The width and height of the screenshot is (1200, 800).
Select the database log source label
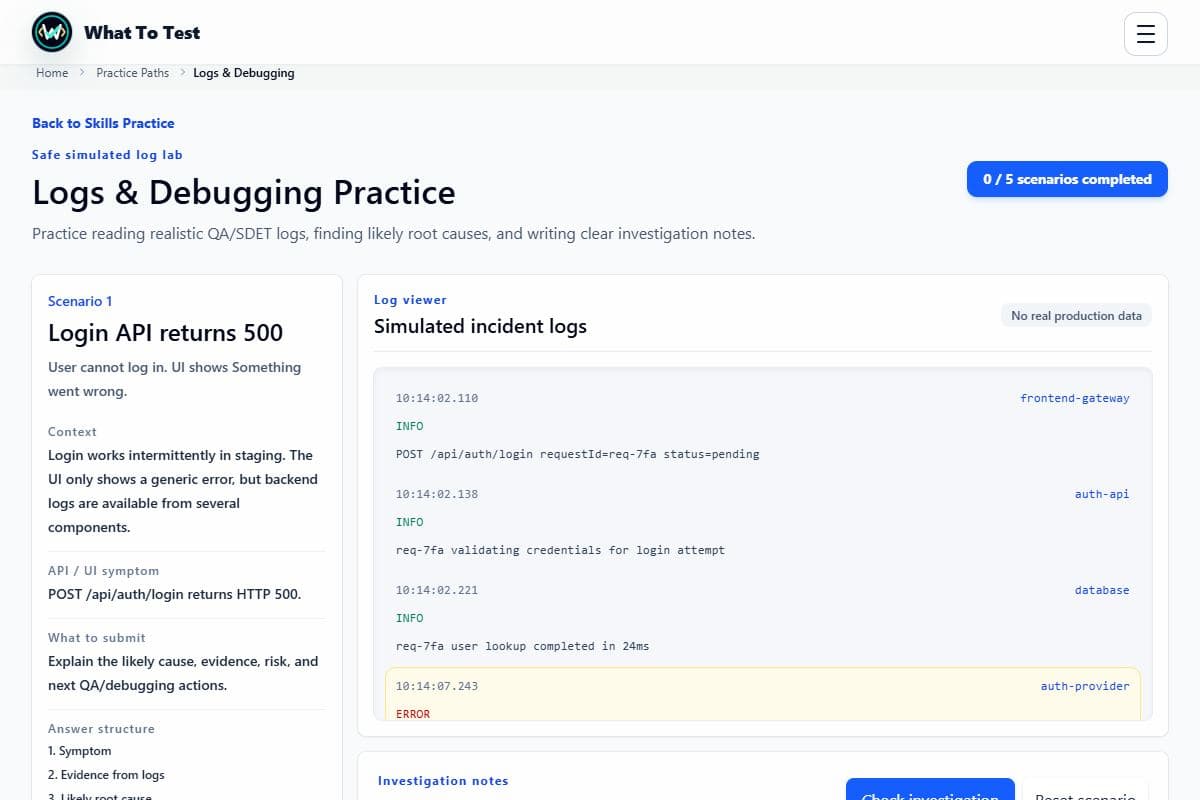(x=1102, y=590)
